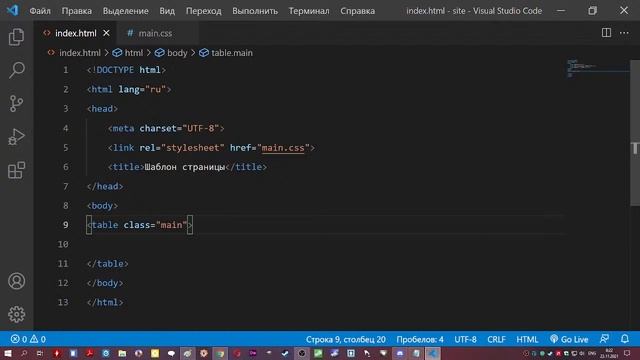Open File Explorer folder on taskbar
640x360 pixels.
click(122, 353)
